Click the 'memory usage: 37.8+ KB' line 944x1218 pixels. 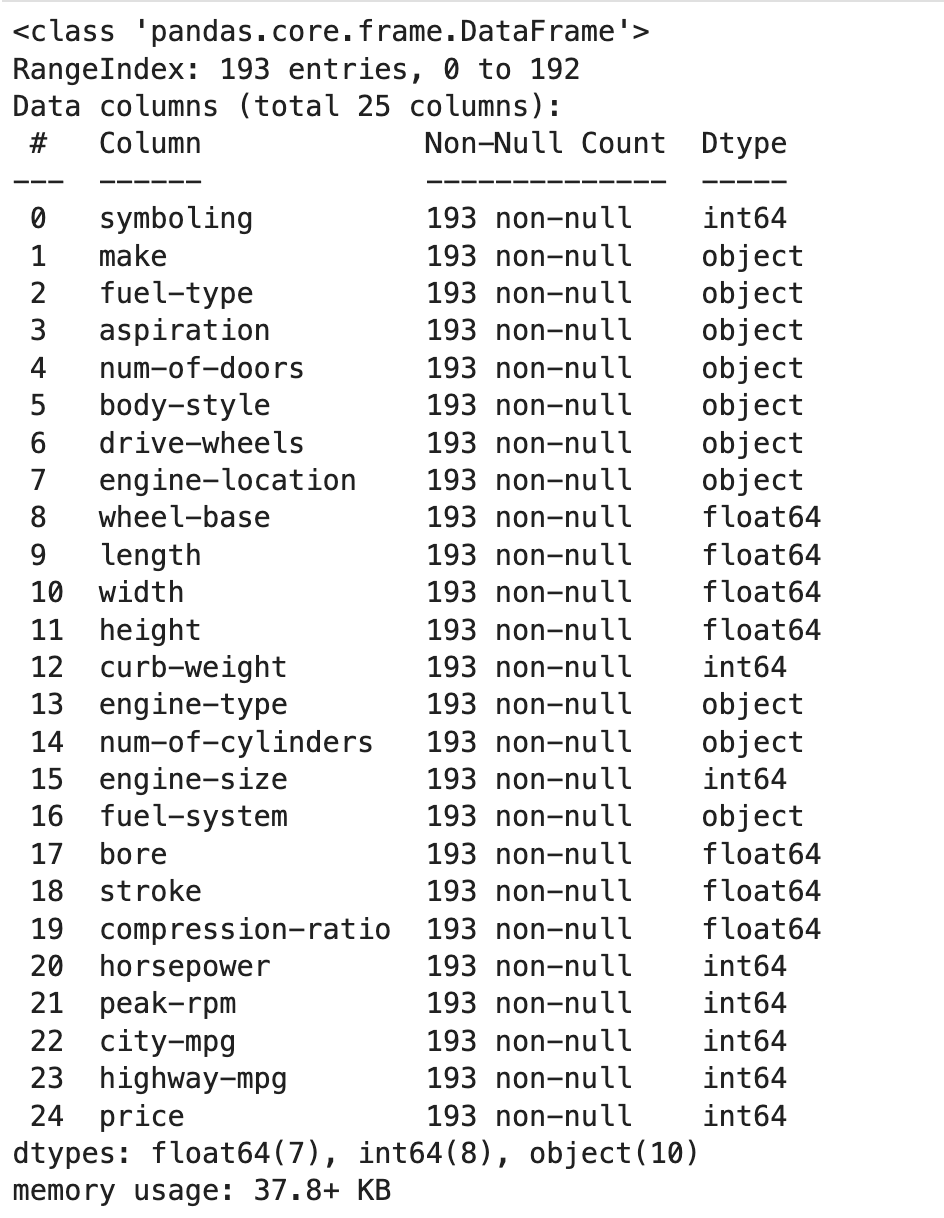coord(201,1191)
